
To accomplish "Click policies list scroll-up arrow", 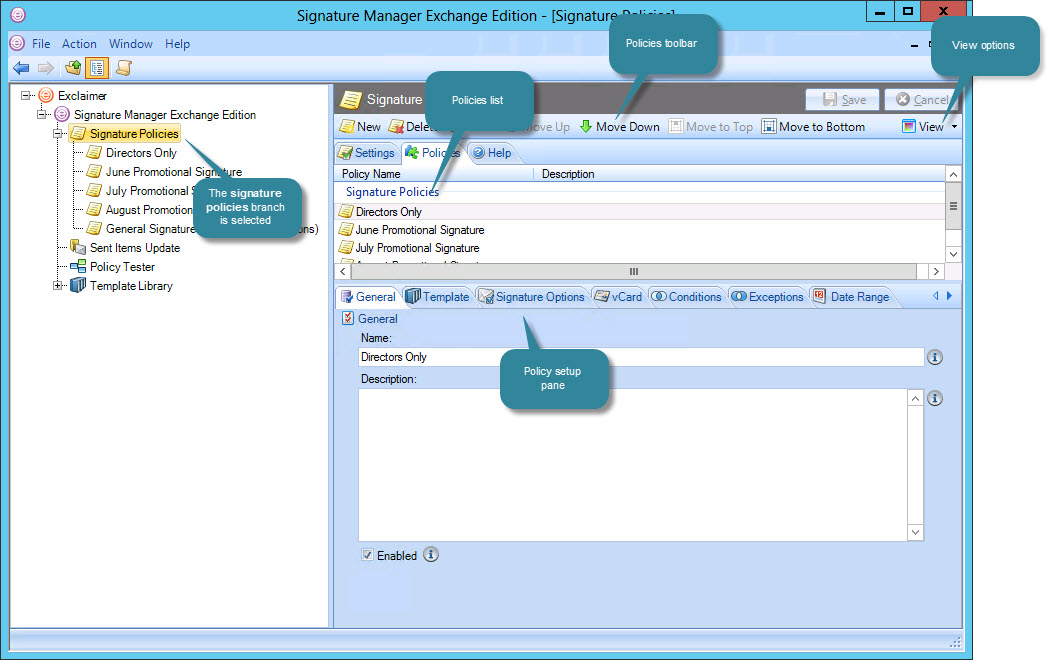I will click(953, 174).
